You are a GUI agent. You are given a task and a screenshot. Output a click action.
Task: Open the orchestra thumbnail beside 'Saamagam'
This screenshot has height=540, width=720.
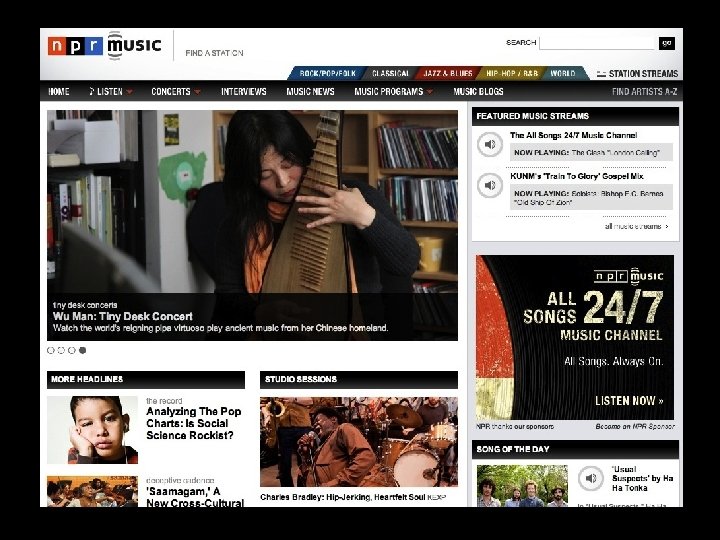pos(92,491)
